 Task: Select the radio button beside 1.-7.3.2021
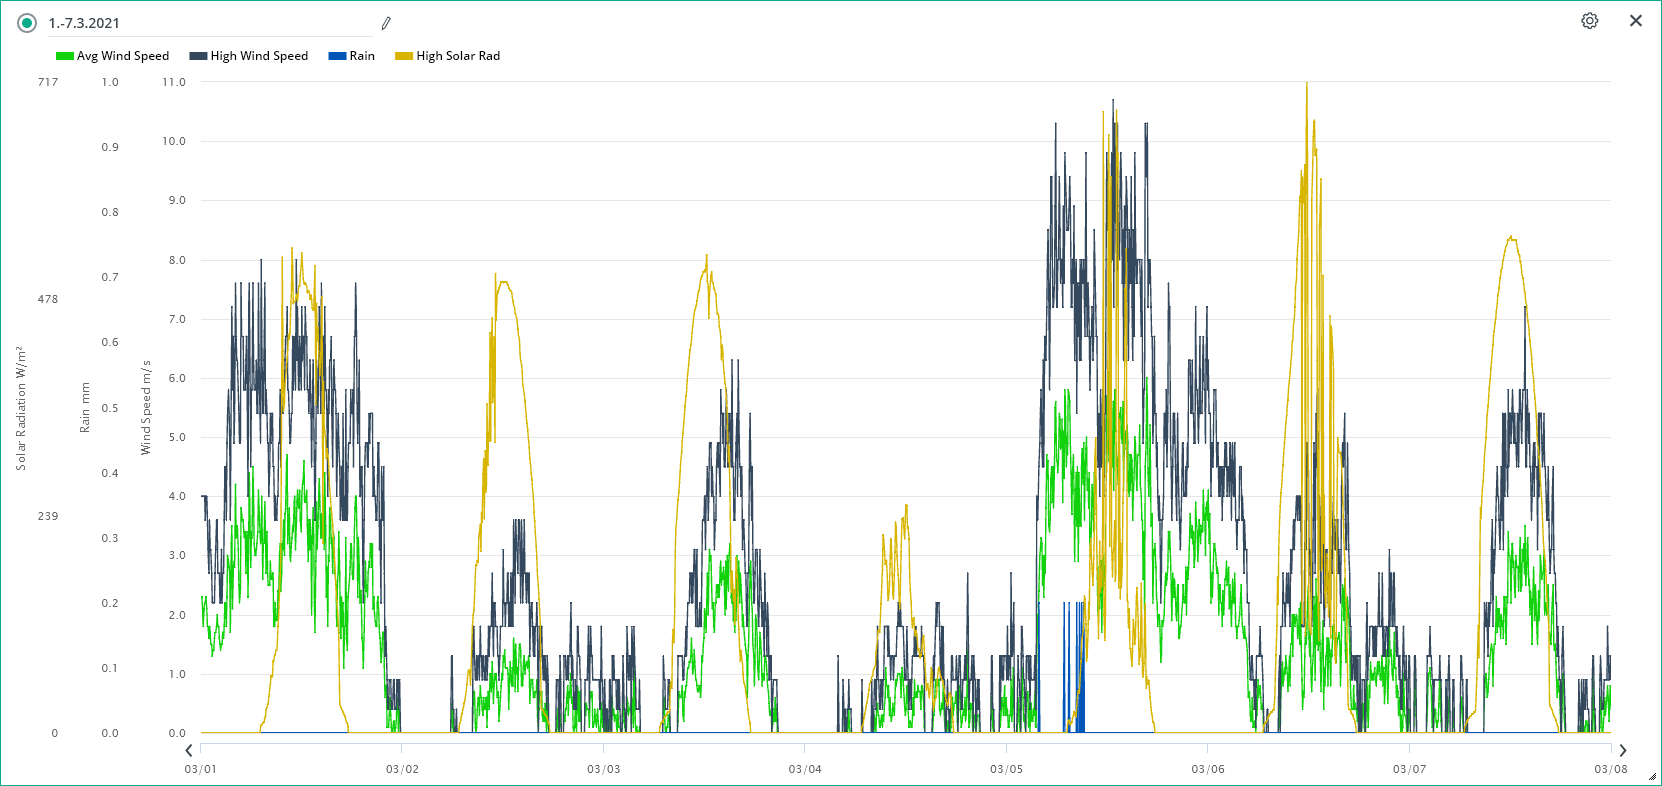point(27,23)
